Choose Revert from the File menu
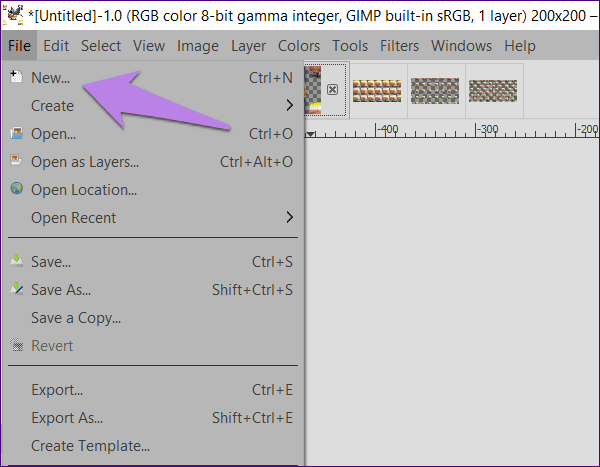 pos(152,346)
